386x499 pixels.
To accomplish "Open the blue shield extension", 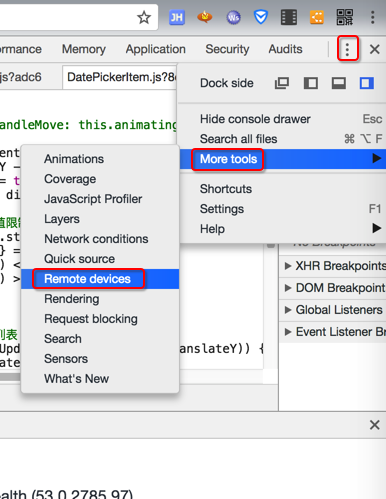I will 261,17.
